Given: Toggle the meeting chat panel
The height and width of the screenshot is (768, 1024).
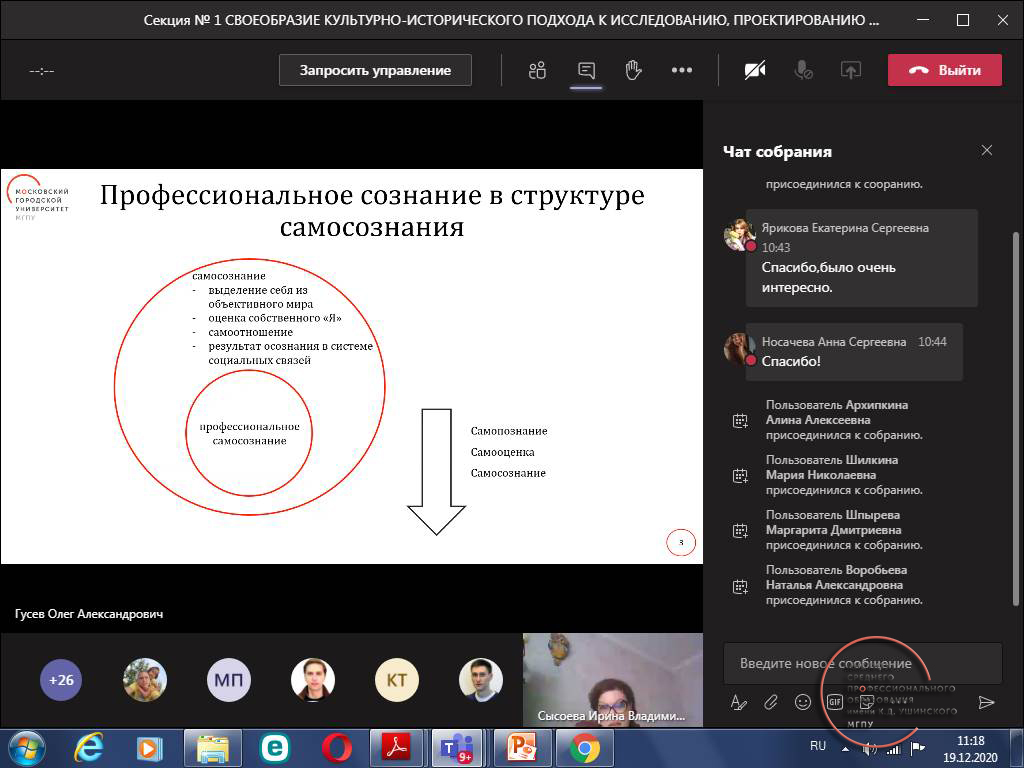Looking at the screenshot, I should click(586, 70).
